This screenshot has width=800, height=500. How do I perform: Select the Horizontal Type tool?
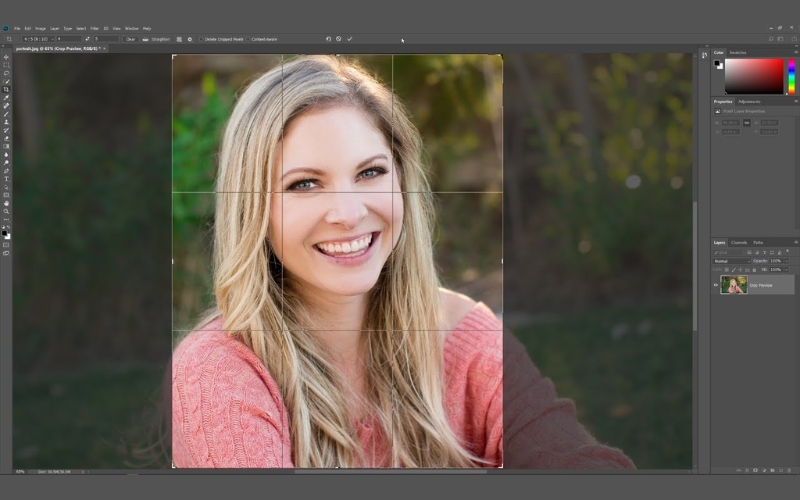[6, 179]
